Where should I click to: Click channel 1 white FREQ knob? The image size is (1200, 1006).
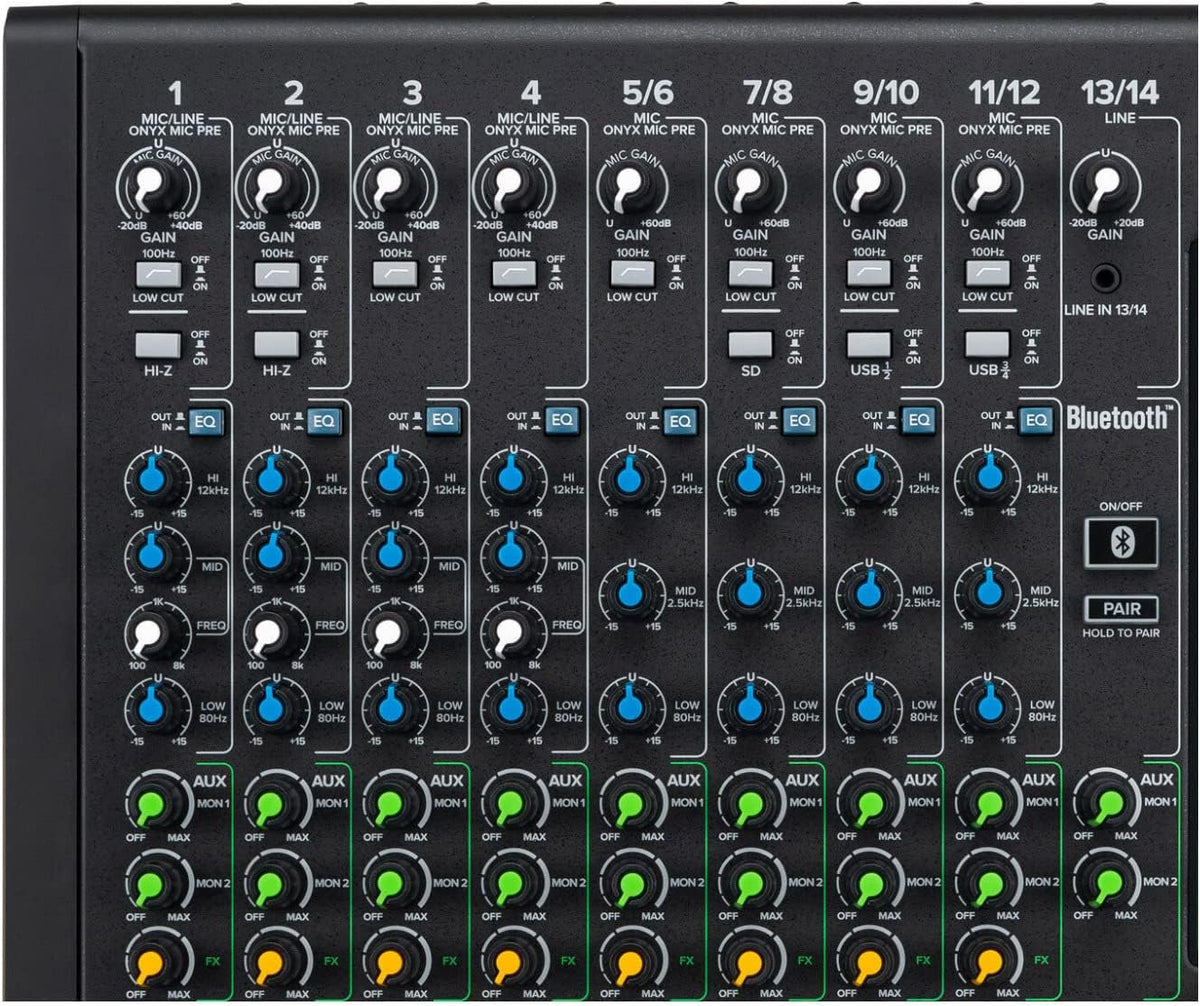[x=150, y=634]
